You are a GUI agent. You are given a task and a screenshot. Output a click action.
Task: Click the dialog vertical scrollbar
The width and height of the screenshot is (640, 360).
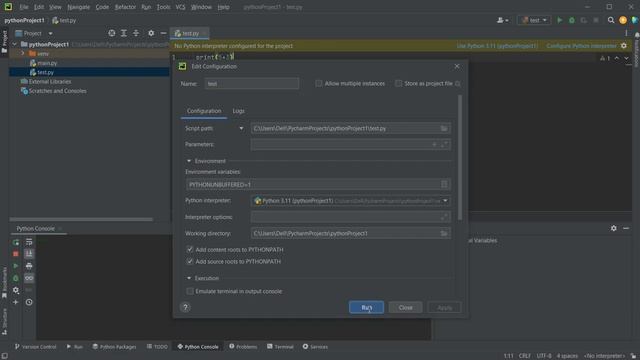pos(460,157)
